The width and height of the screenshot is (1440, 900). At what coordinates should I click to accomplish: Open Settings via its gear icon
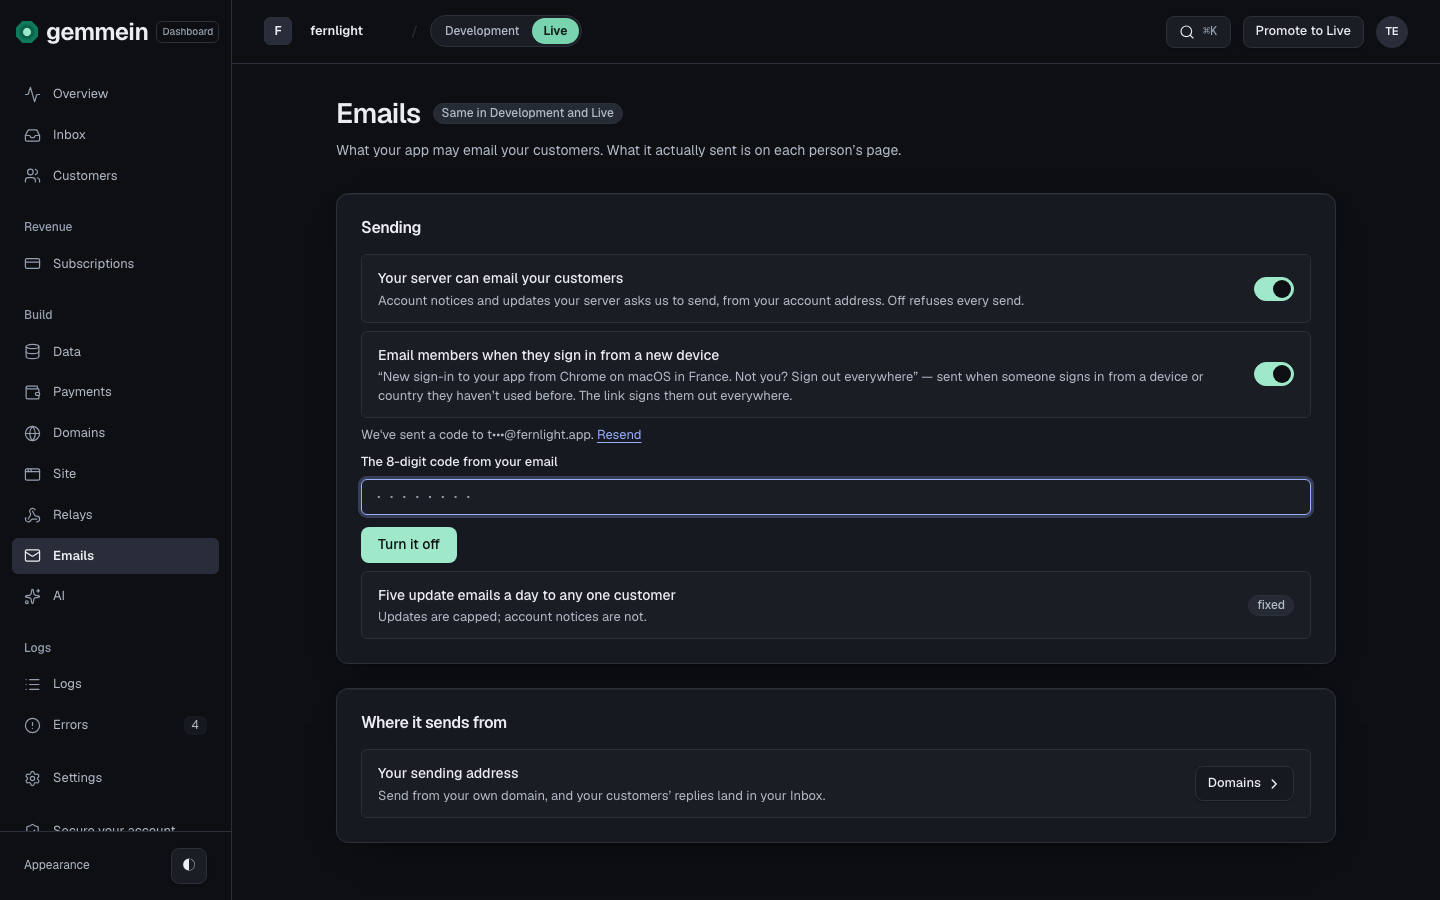(33, 778)
